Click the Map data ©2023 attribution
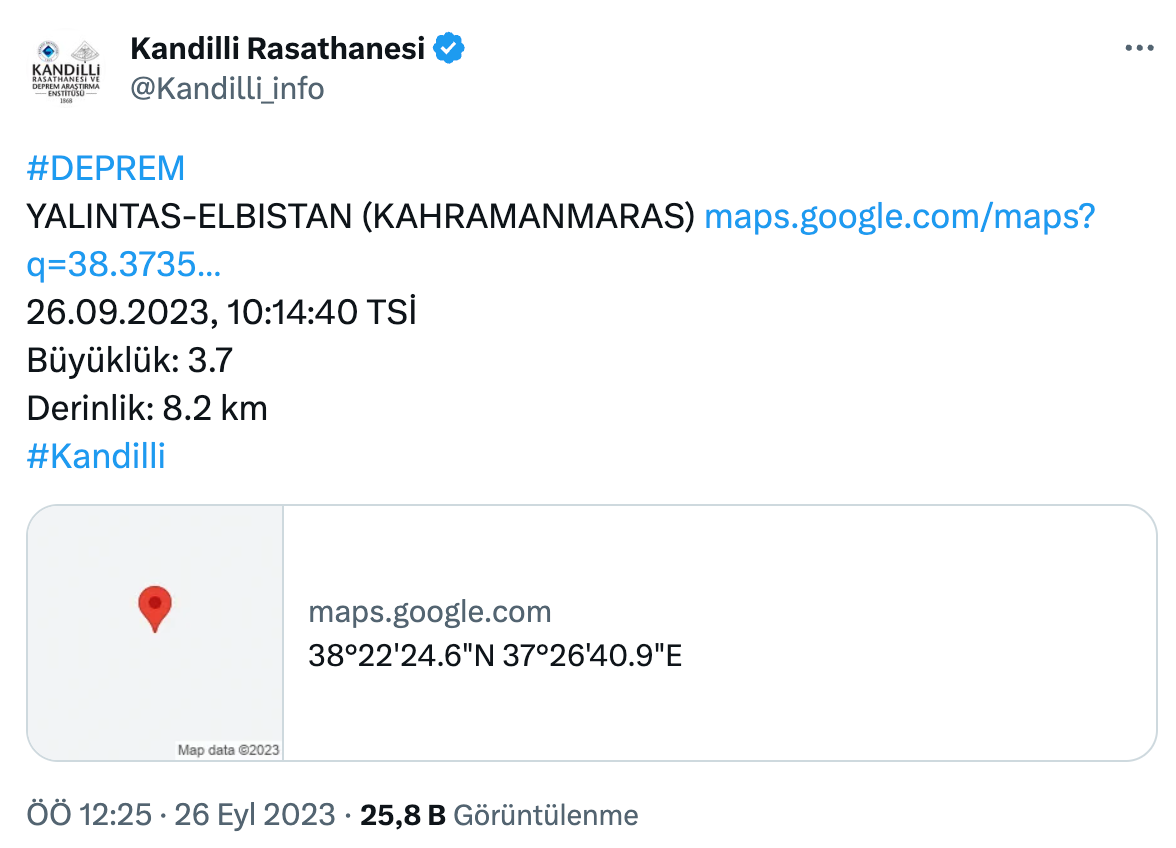The image size is (1176, 848). pos(228,750)
